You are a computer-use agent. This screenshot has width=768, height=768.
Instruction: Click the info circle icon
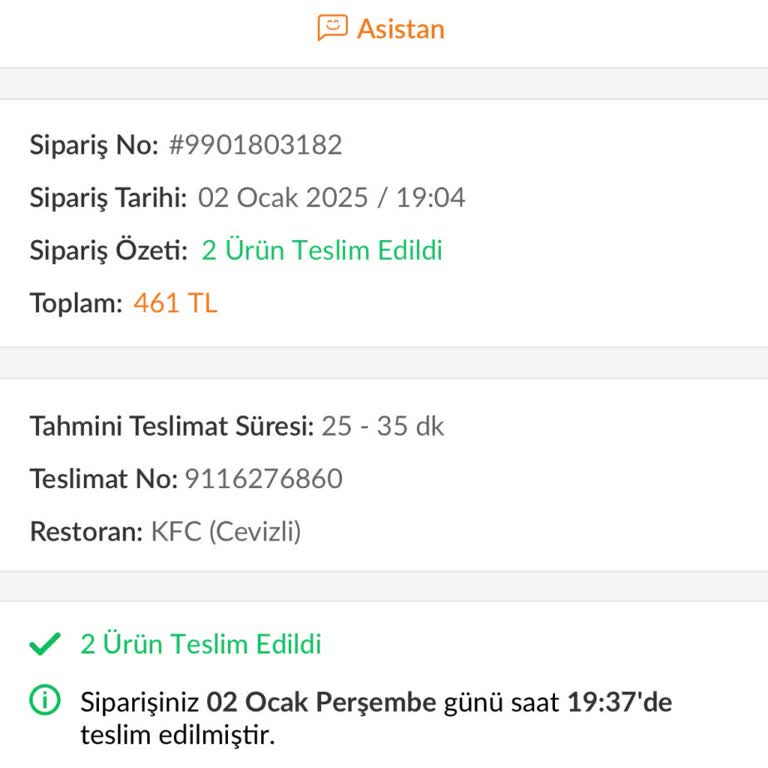[45, 702]
